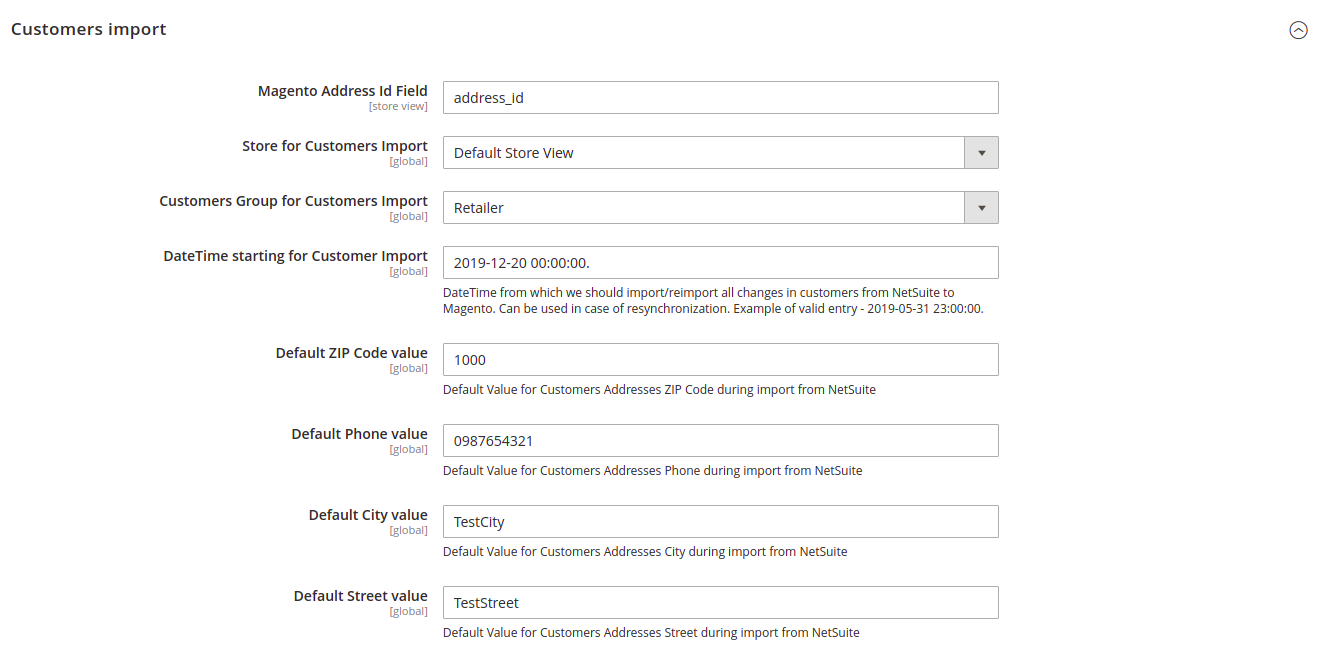1317x663 pixels.
Task: Click the DateTime starting for Customer Import label
Action: [x=296, y=256]
